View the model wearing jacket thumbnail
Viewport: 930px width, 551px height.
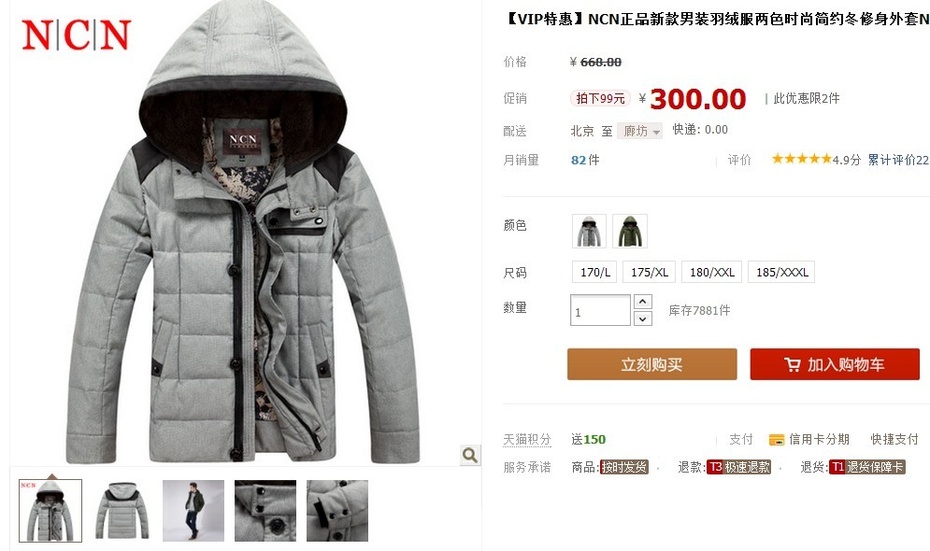point(193,511)
